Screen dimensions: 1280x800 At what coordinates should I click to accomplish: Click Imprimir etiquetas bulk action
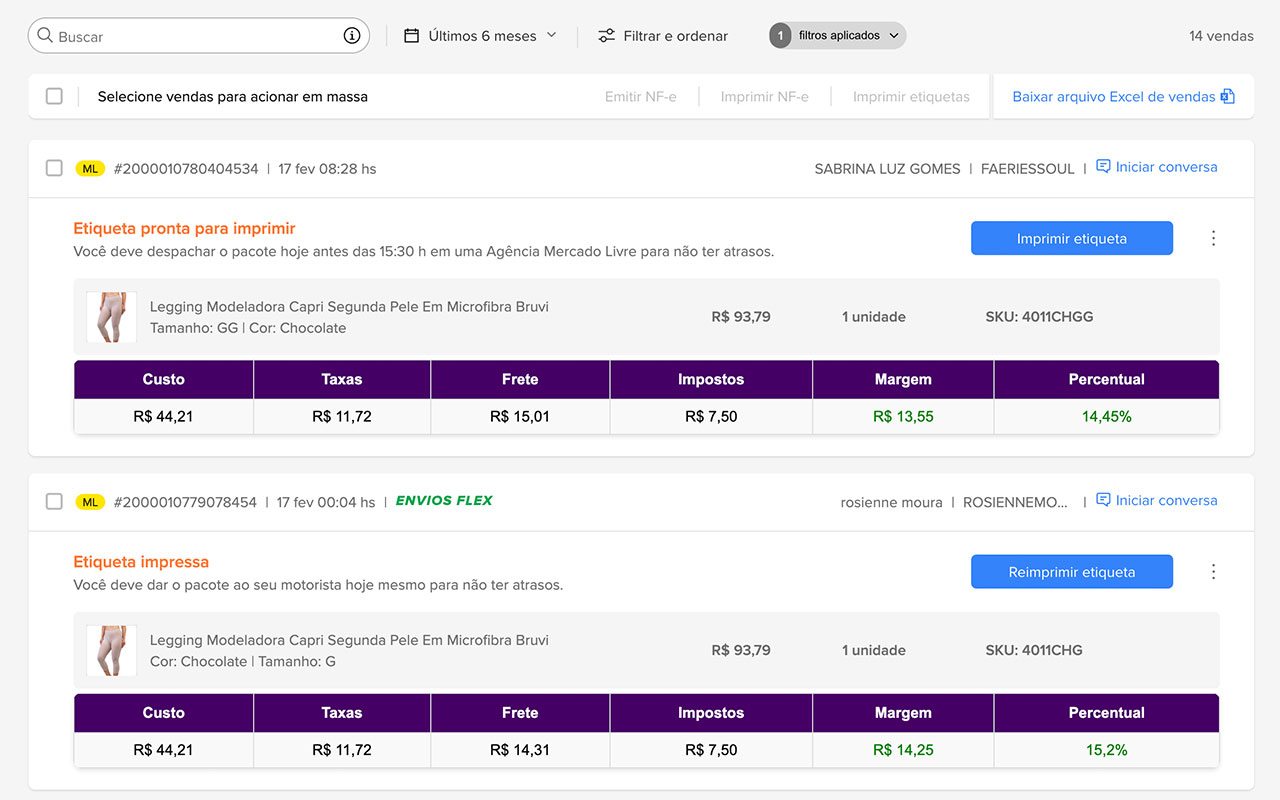pyautogui.click(x=911, y=97)
